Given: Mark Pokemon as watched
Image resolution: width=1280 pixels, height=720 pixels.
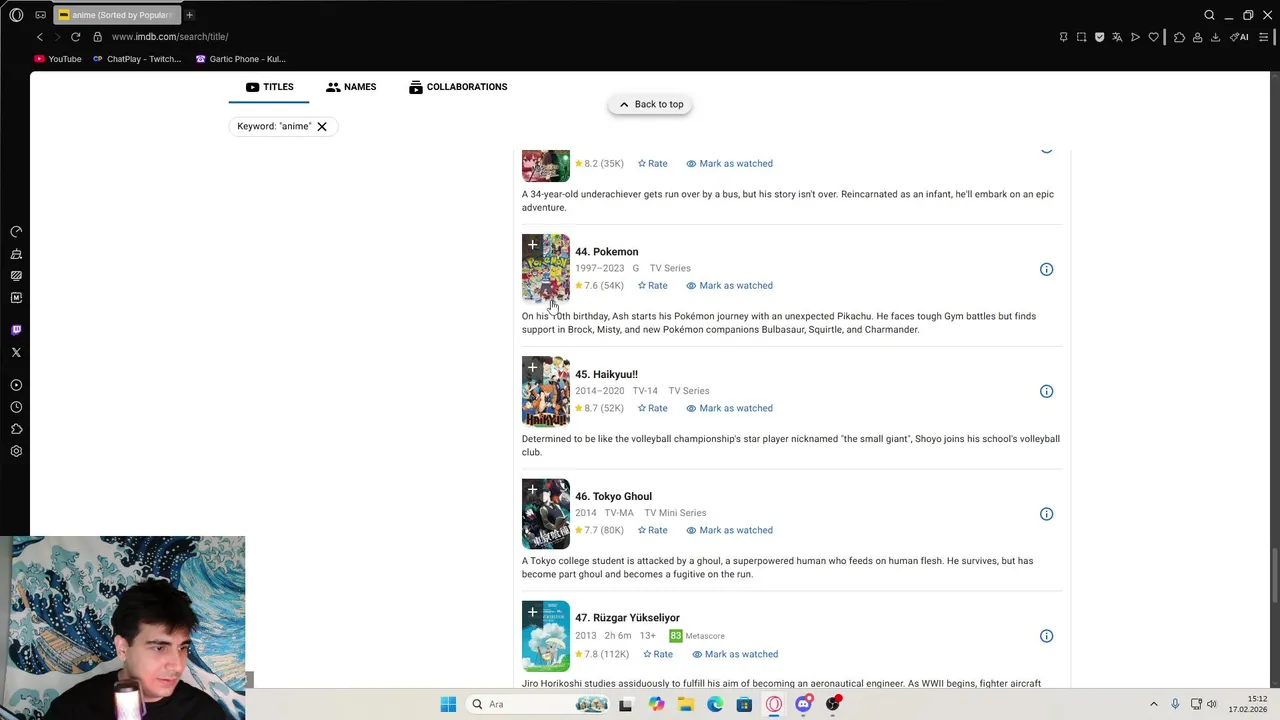Looking at the screenshot, I should pyautogui.click(x=729, y=286).
